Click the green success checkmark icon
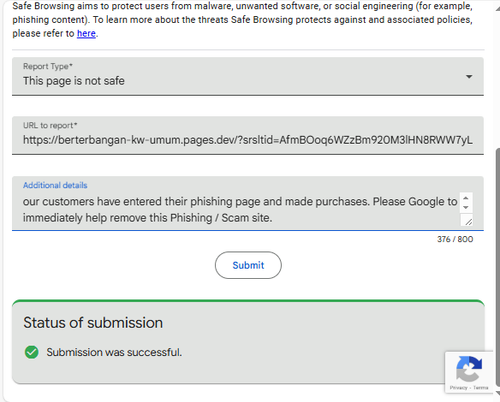The image size is (500, 402). click(x=32, y=352)
